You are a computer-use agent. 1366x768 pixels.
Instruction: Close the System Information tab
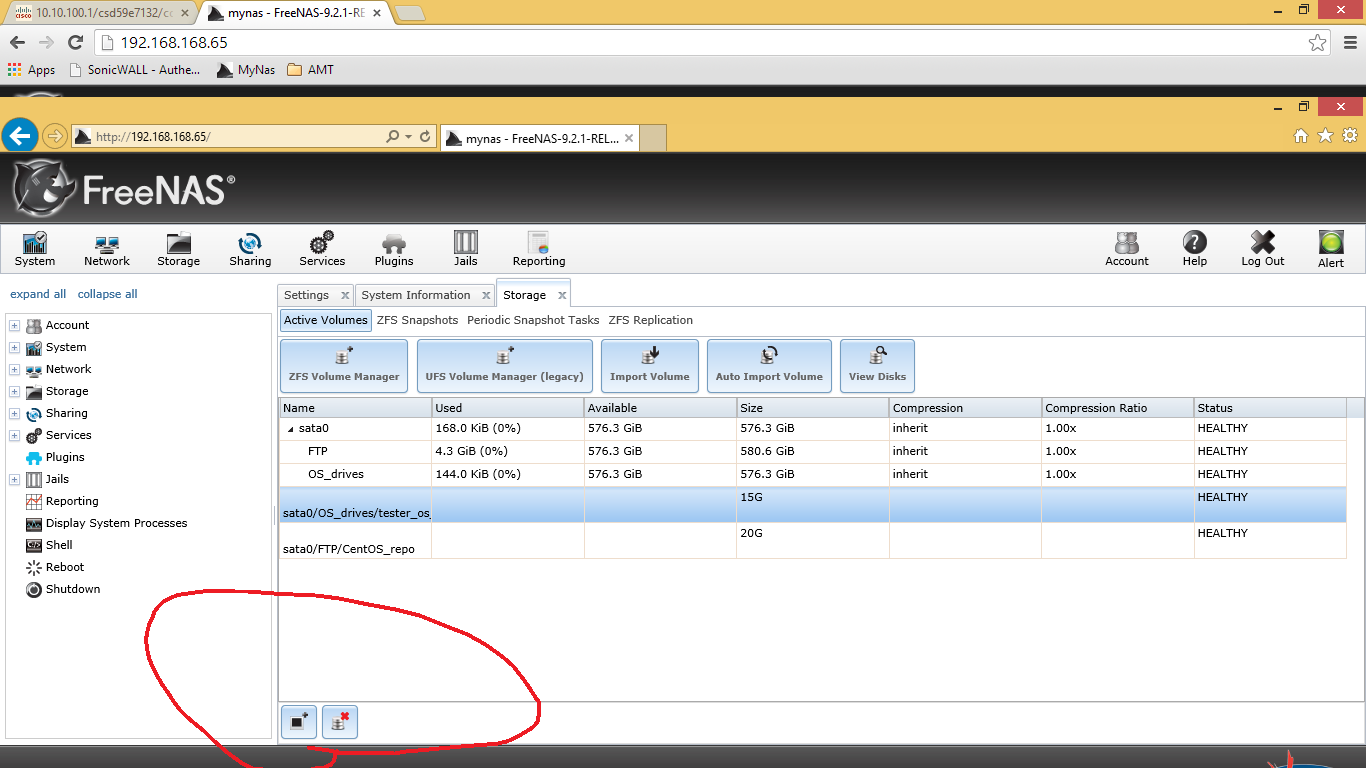pyautogui.click(x=486, y=296)
